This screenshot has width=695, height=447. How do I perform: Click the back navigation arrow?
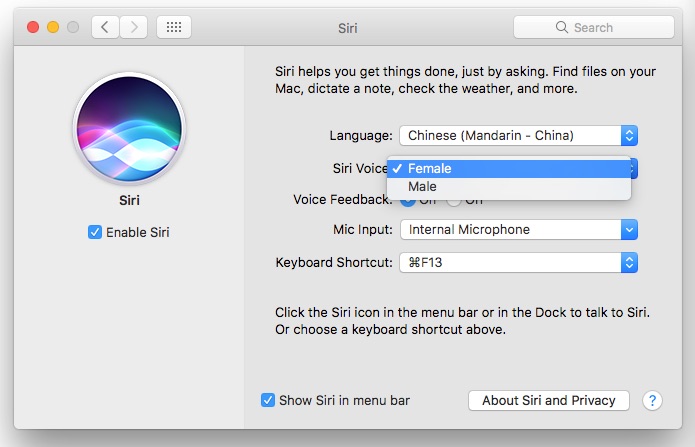pyautogui.click(x=106, y=27)
